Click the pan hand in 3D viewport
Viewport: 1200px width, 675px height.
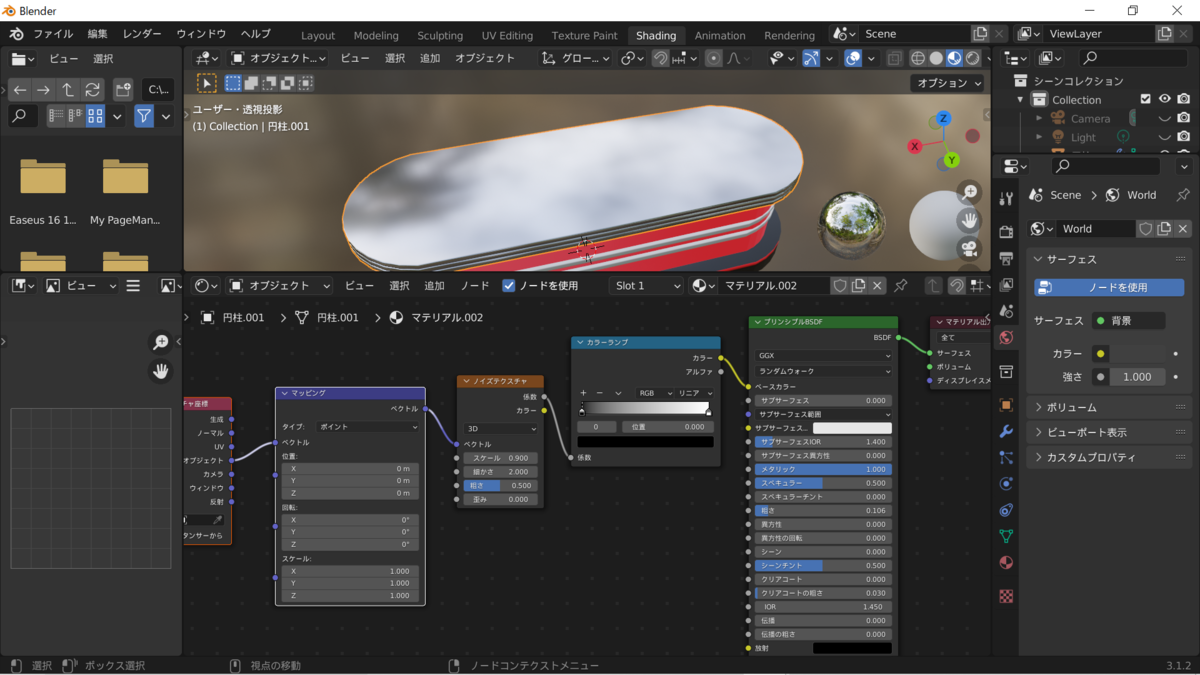tap(969, 220)
